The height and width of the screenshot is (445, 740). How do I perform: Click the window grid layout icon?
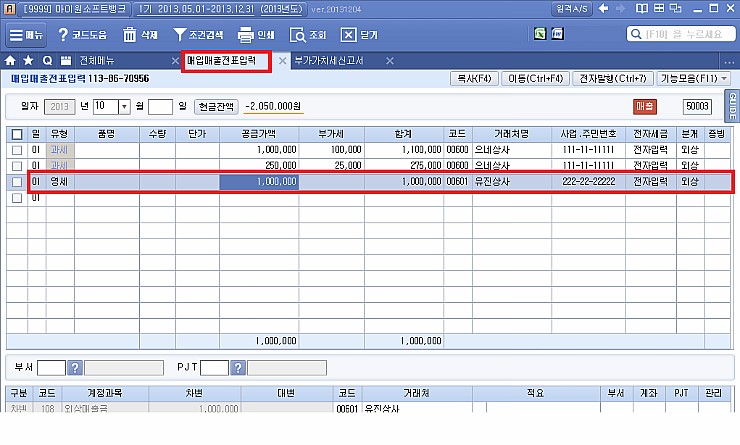point(659,8)
